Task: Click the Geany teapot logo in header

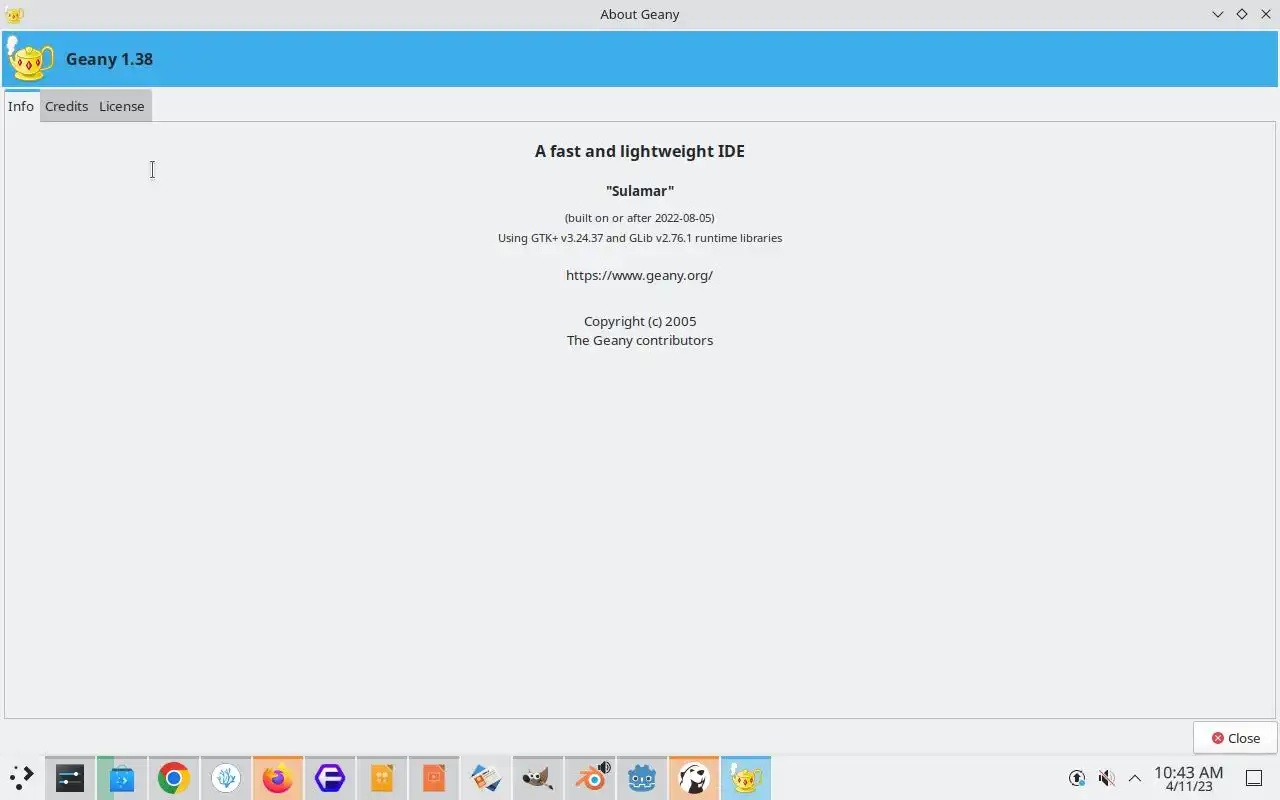Action: pos(30,59)
